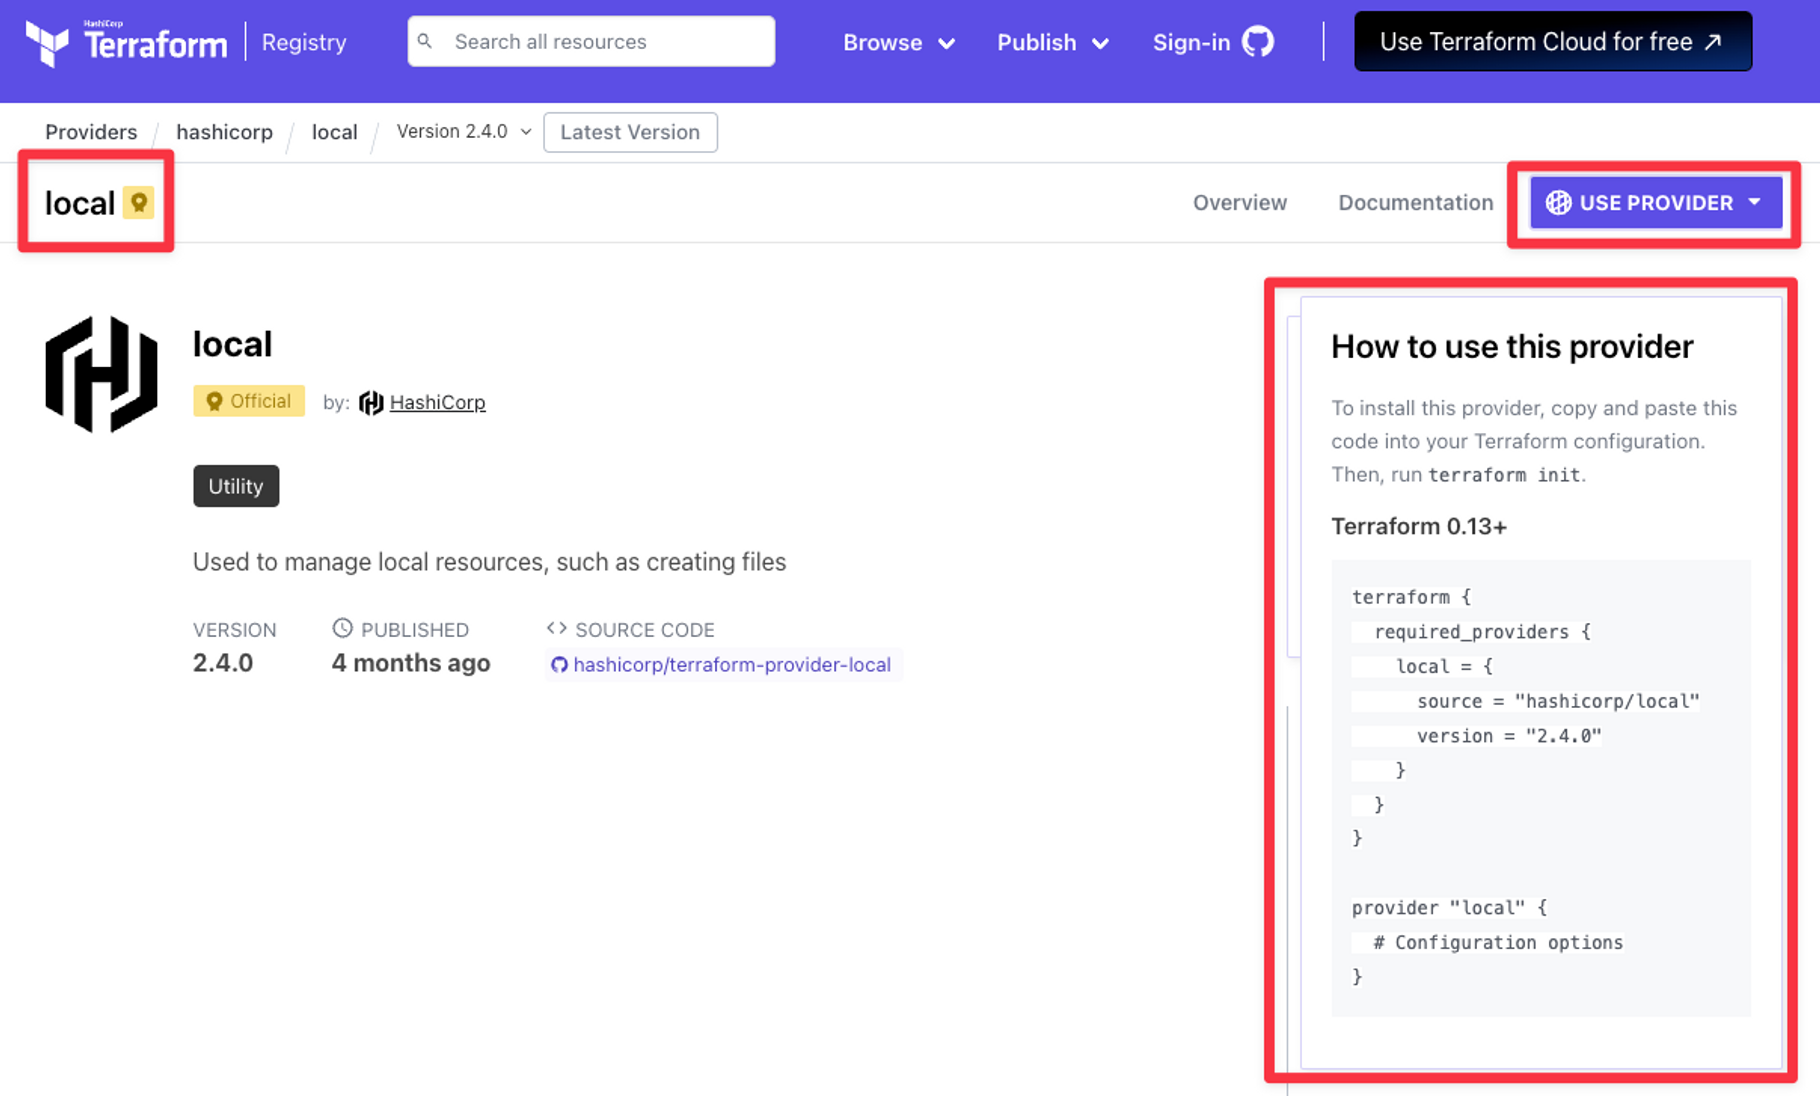Click the Terraform logo in header
Image resolution: width=1820 pixels, height=1096 pixels.
click(x=127, y=42)
